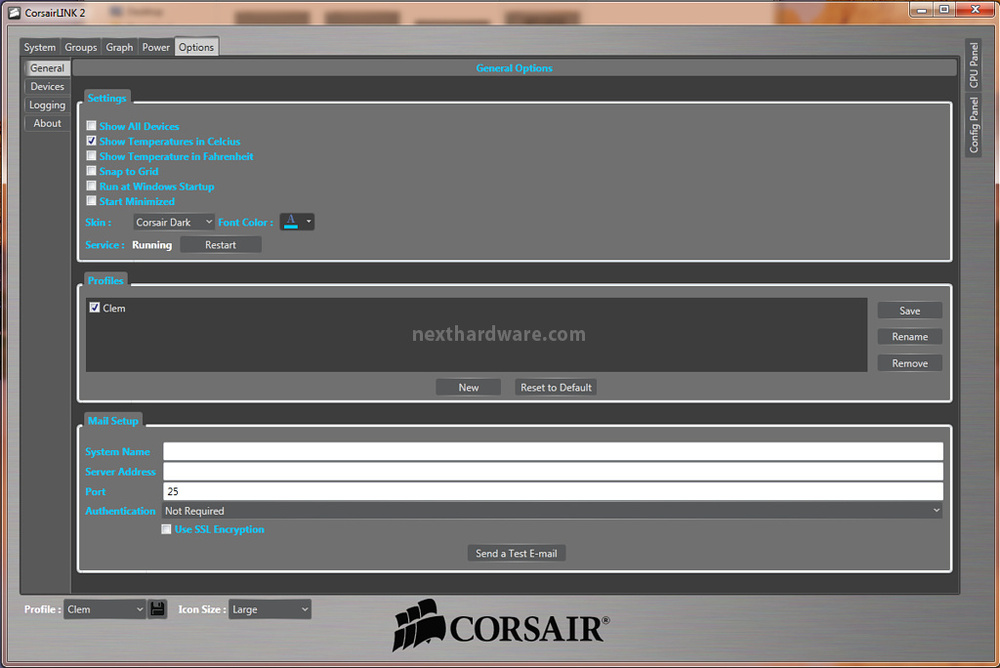Enable Run at Windows Startup
This screenshot has width=1000, height=668.
click(91, 186)
